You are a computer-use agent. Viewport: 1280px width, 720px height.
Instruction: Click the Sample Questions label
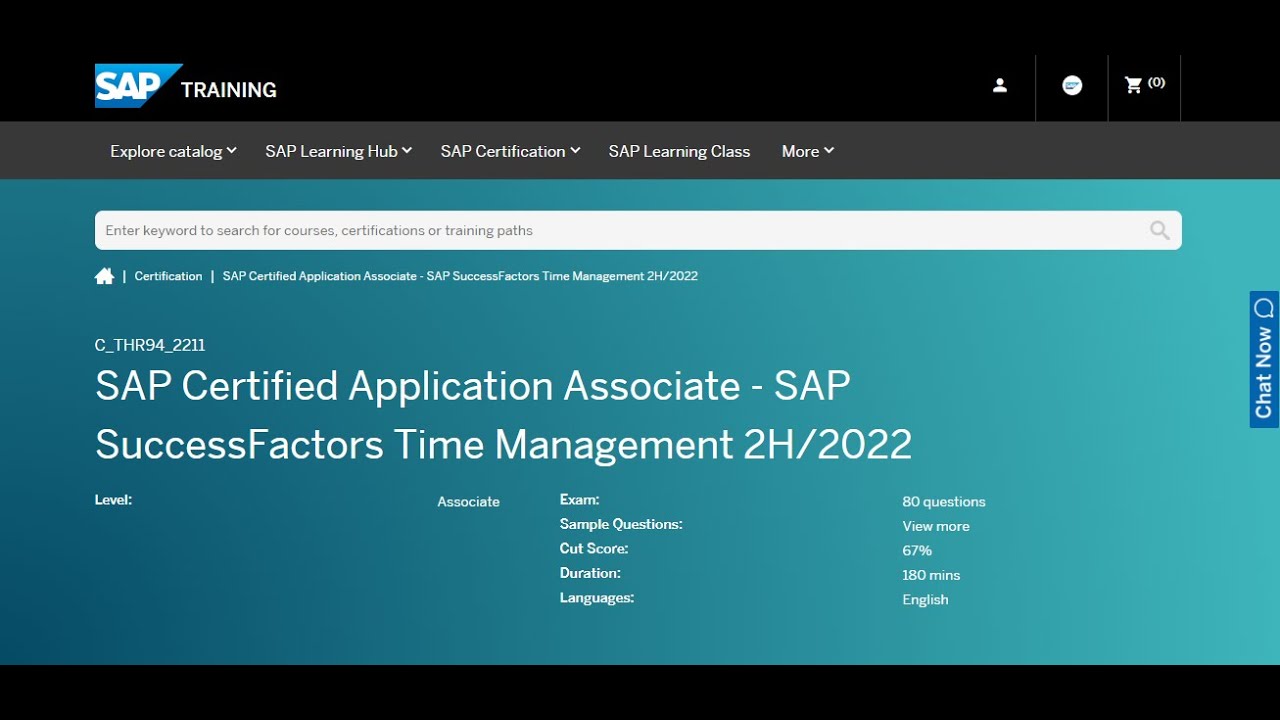[621, 524]
